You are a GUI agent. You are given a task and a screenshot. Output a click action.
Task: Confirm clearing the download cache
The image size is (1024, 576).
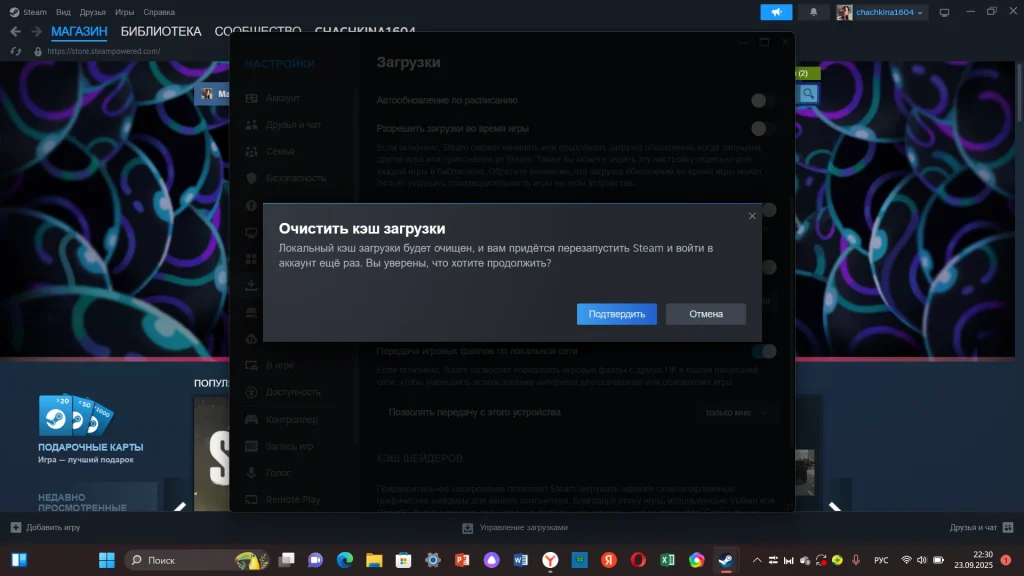pyautogui.click(x=616, y=314)
